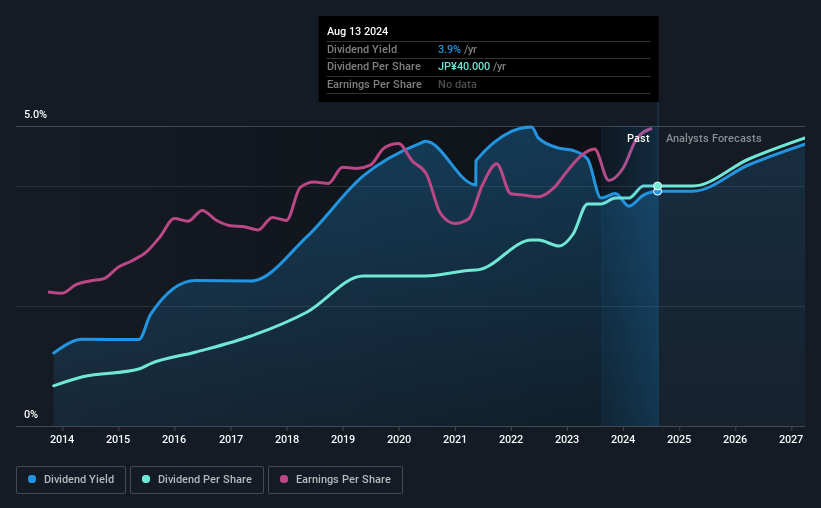Select the 2019 label on the time axis
This screenshot has height=508, width=821.
click(x=343, y=439)
